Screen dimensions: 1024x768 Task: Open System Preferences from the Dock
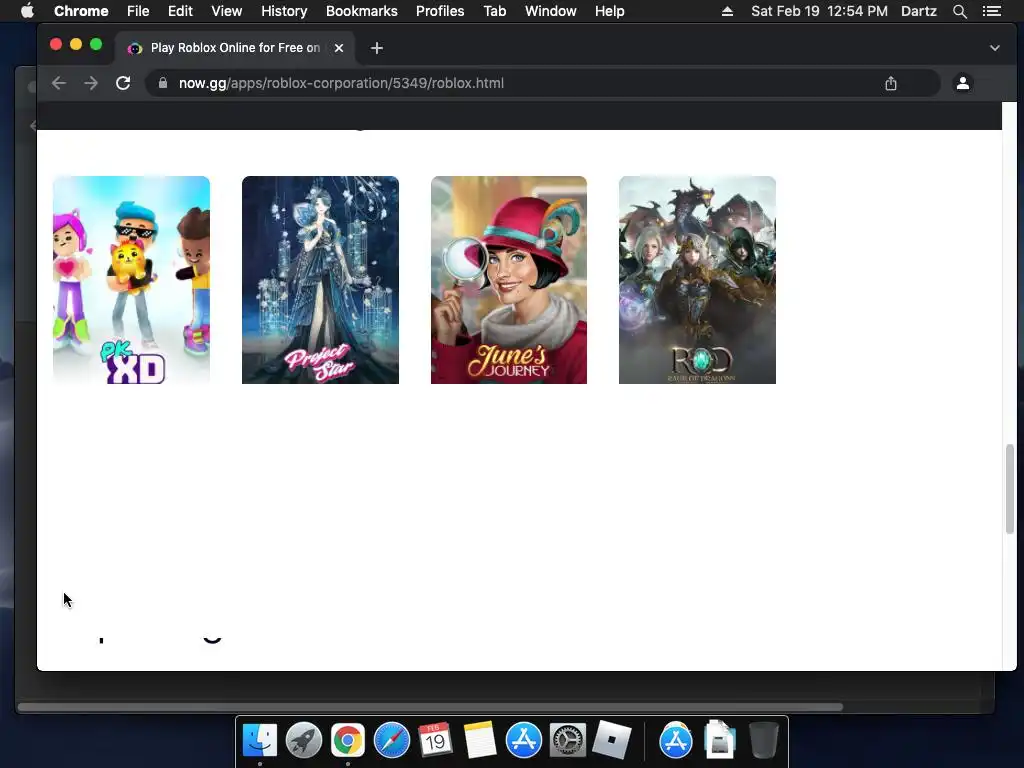[x=568, y=741]
